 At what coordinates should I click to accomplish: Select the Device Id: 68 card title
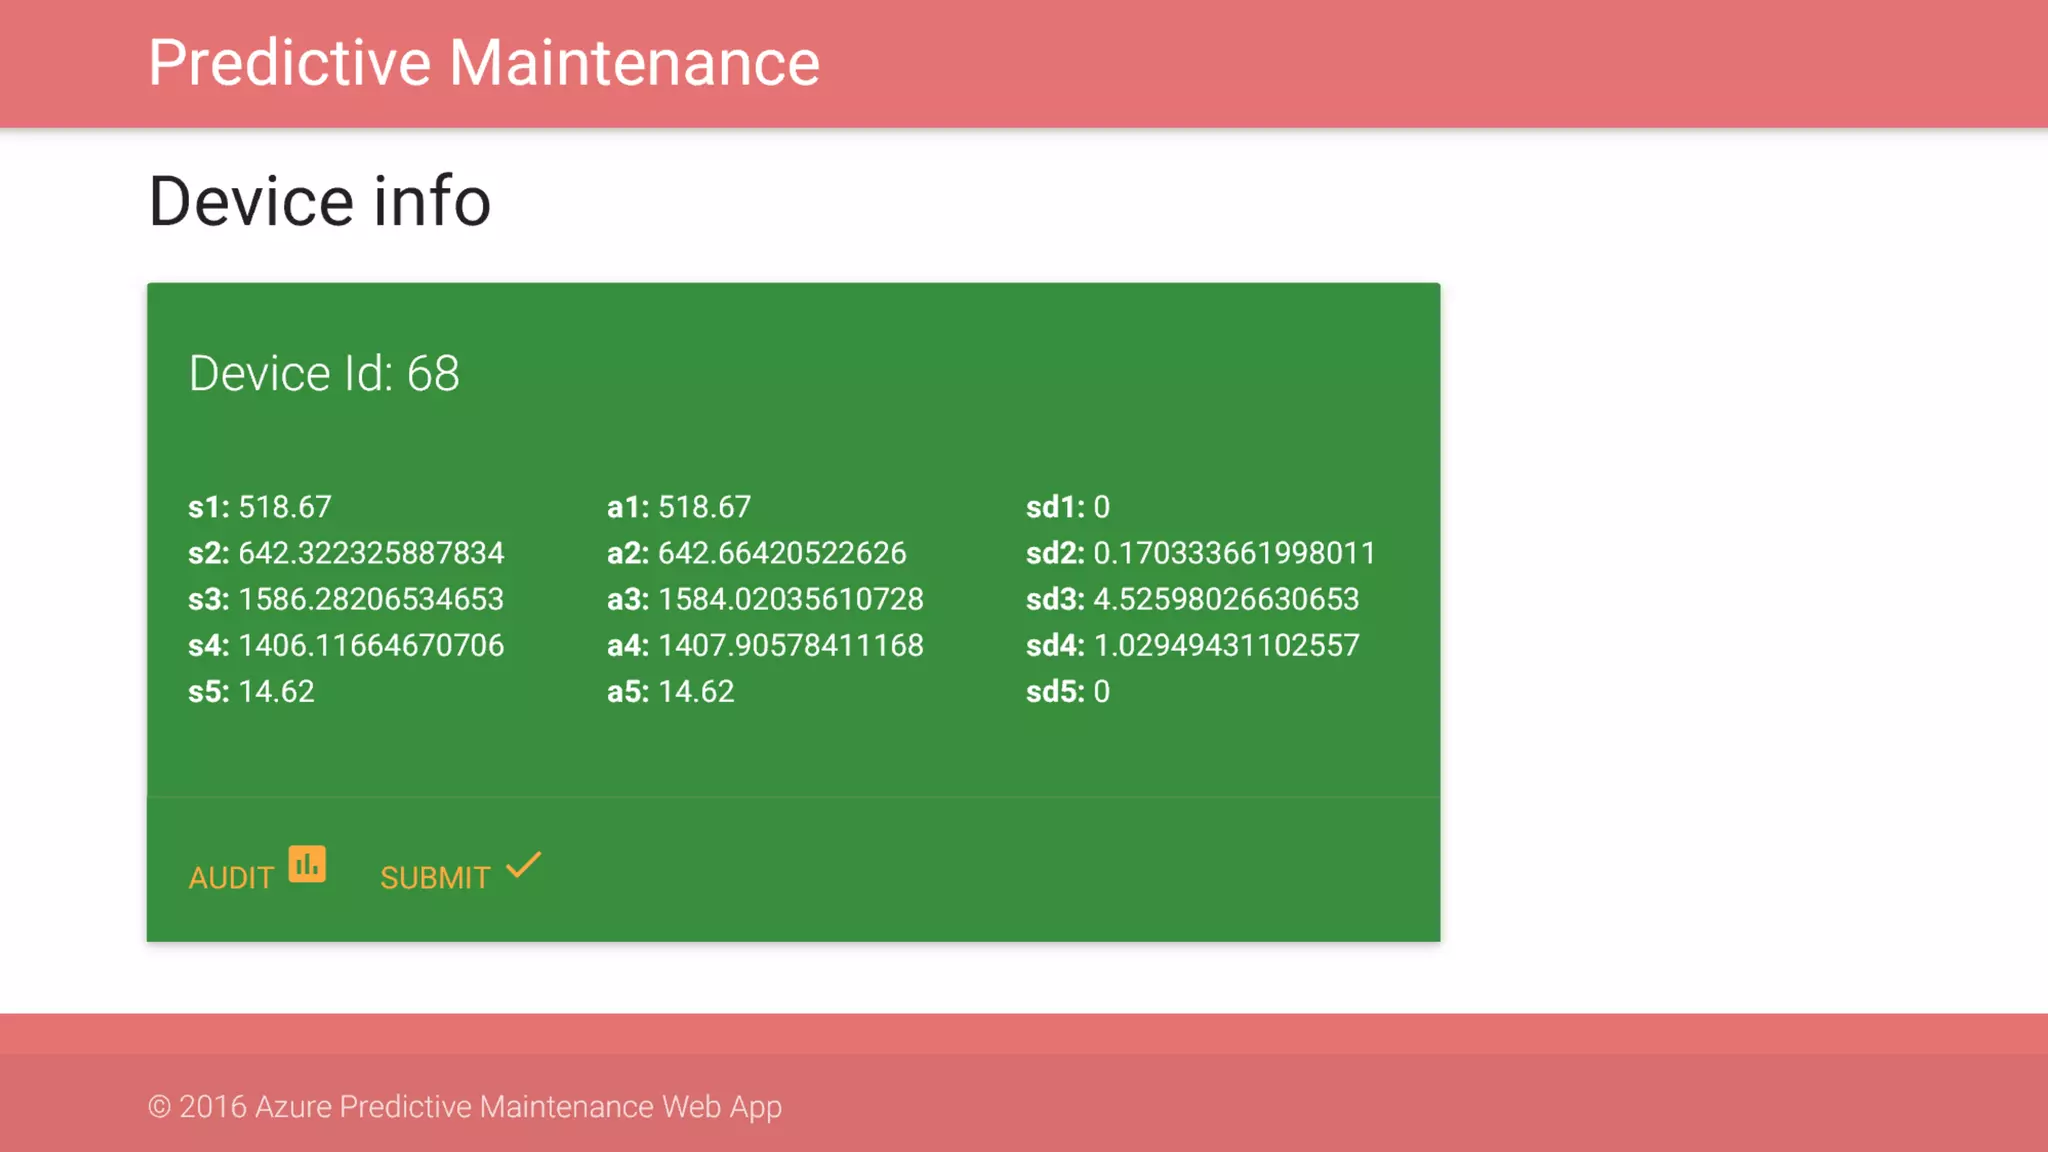pyautogui.click(x=324, y=374)
